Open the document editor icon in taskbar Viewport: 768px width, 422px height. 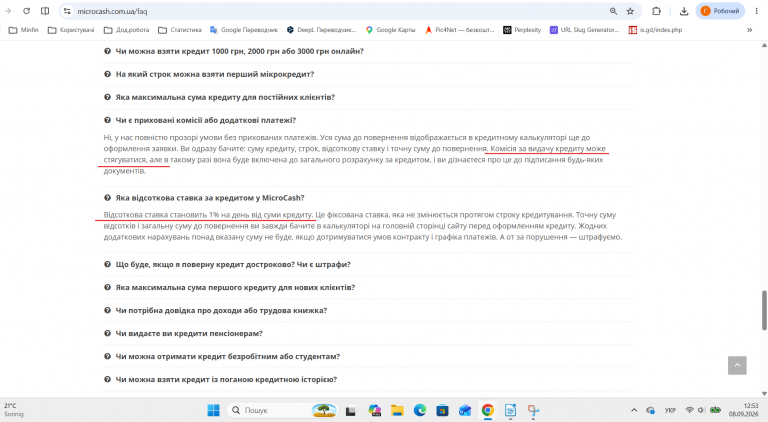click(x=510, y=411)
